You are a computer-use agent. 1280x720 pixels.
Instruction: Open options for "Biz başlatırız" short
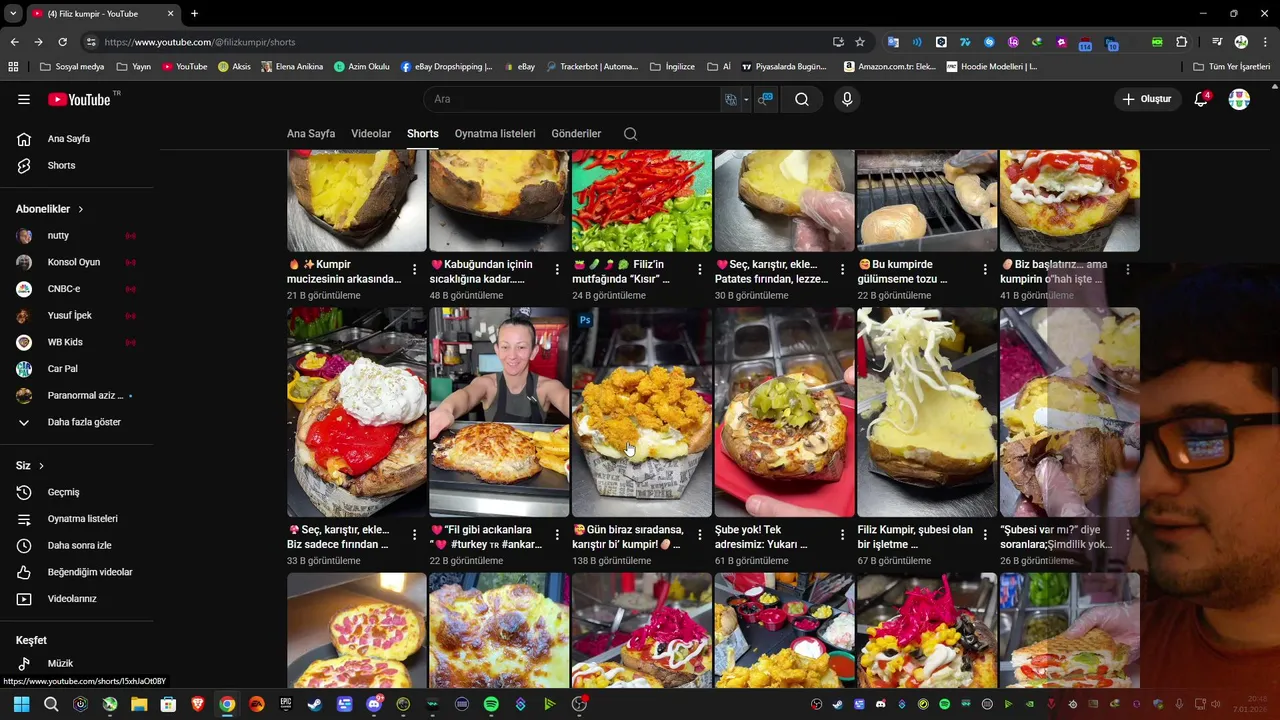point(1127,270)
